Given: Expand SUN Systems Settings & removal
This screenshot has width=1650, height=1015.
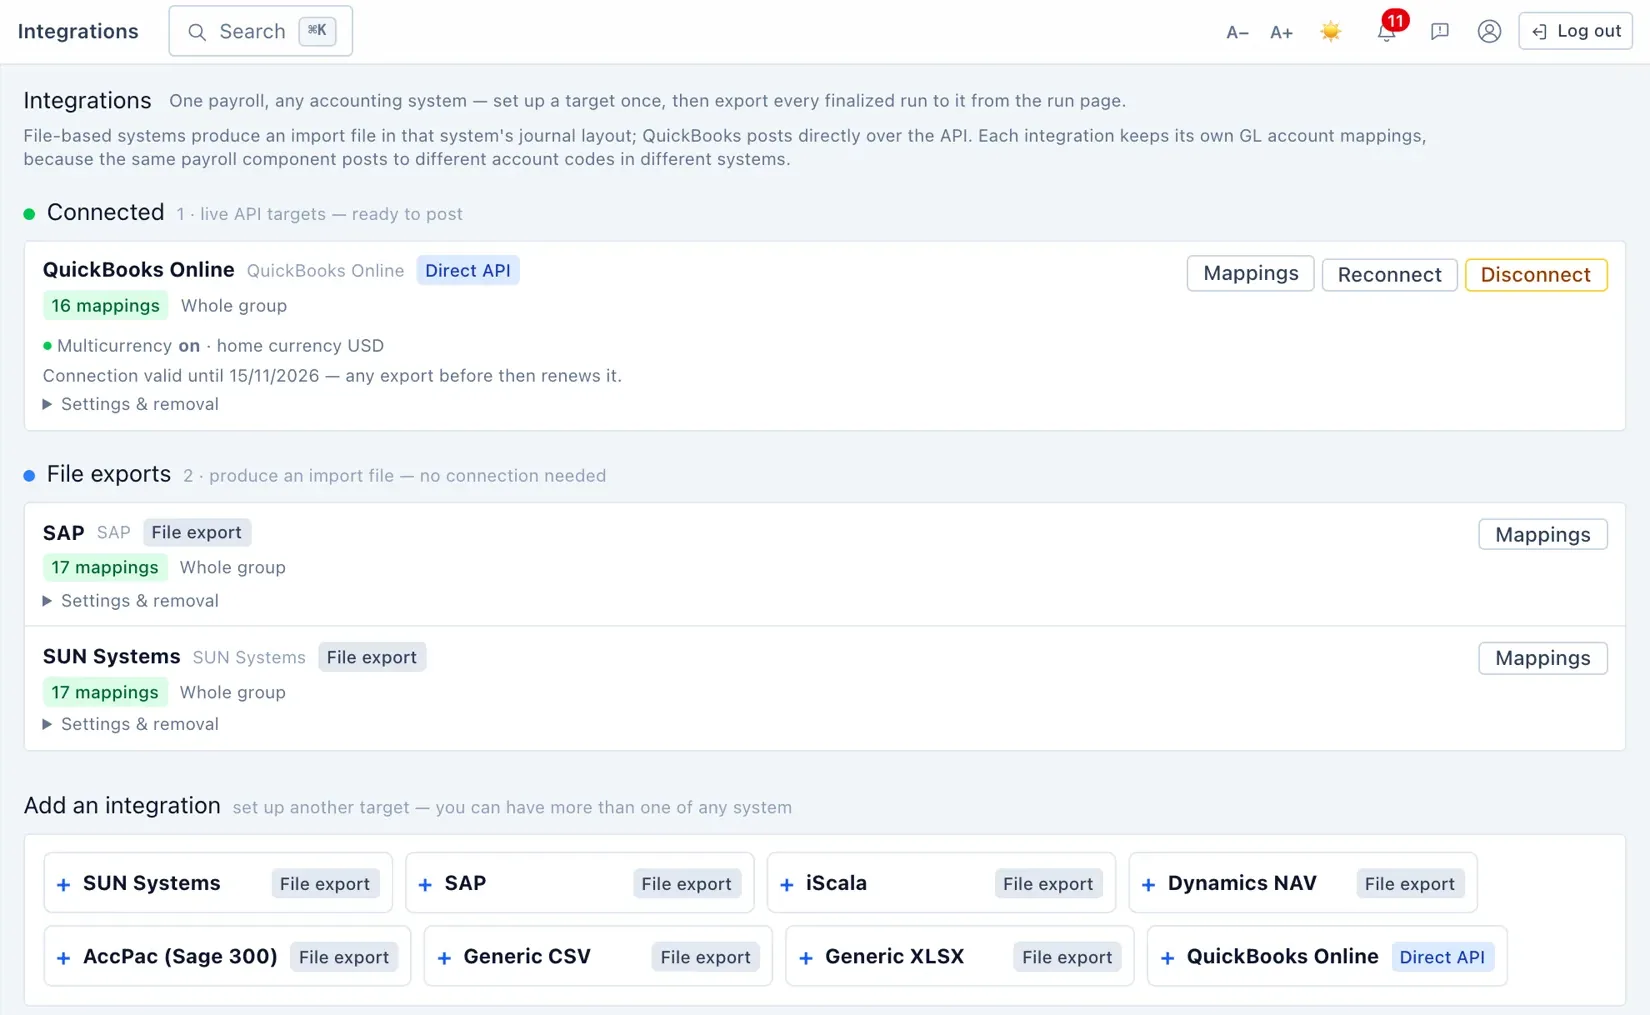Looking at the screenshot, I should (x=131, y=724).
